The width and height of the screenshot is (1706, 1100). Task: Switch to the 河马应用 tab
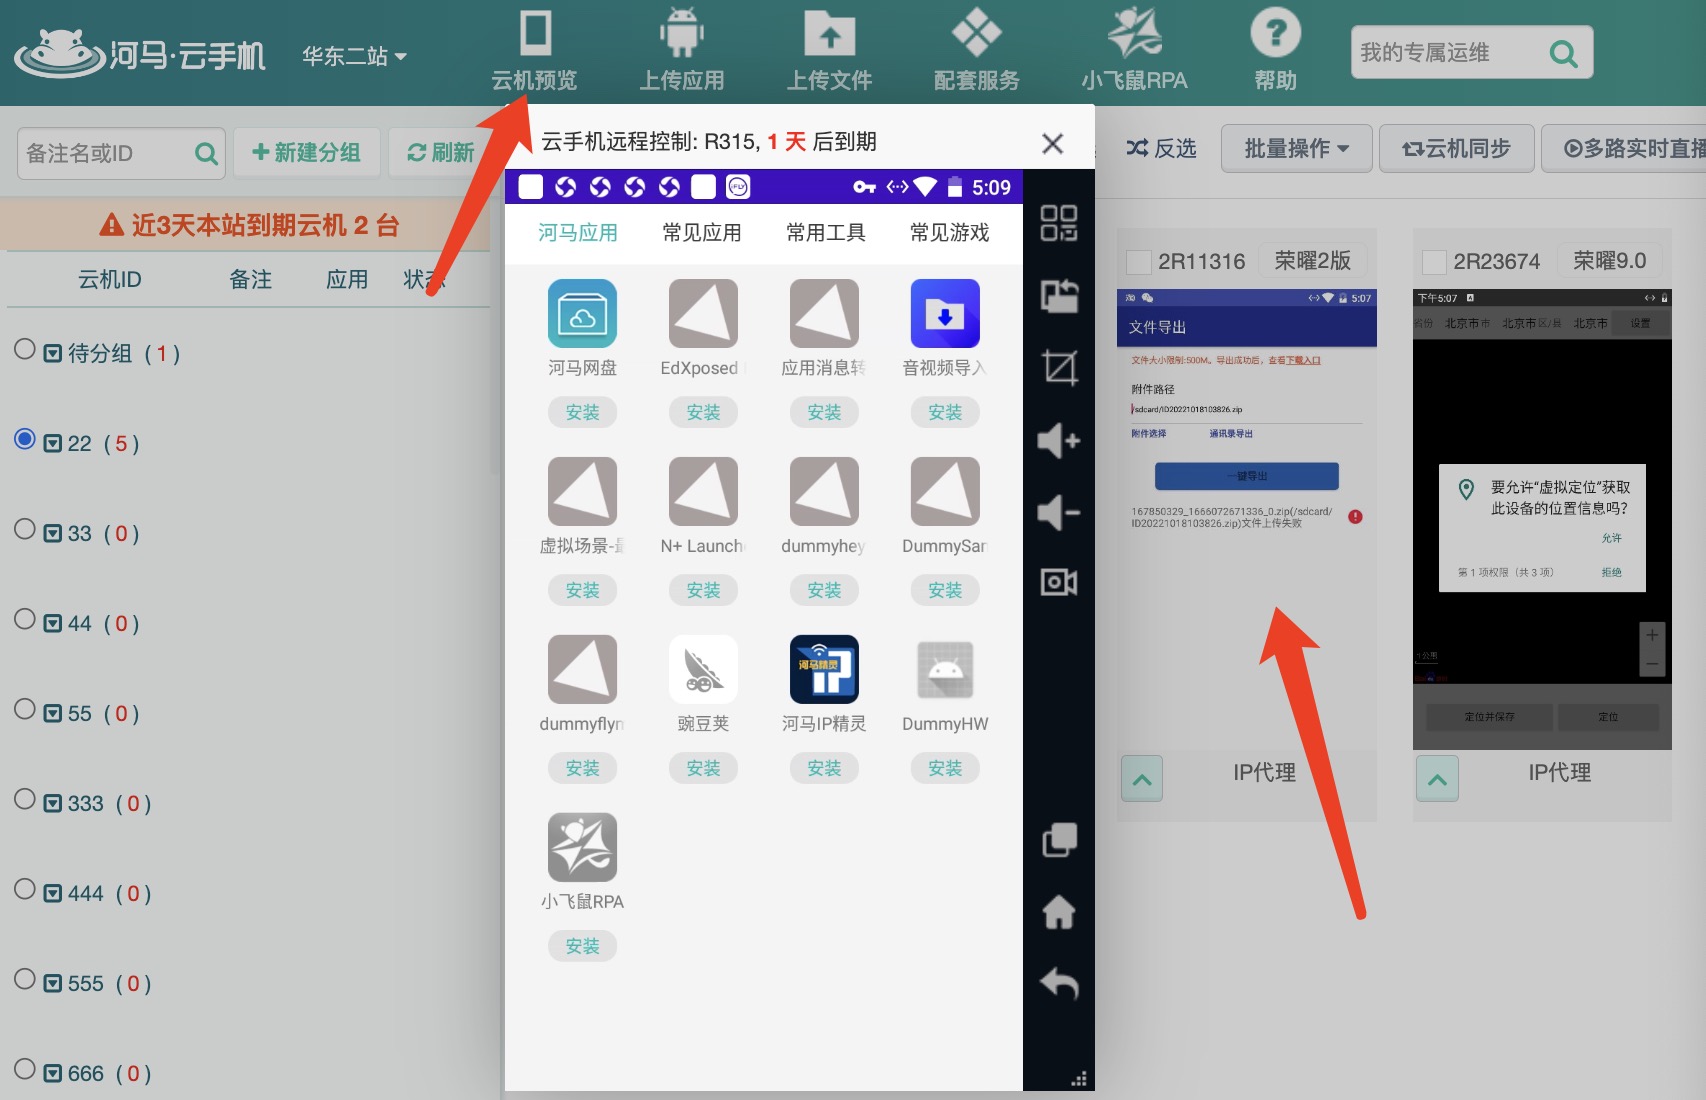578,233
